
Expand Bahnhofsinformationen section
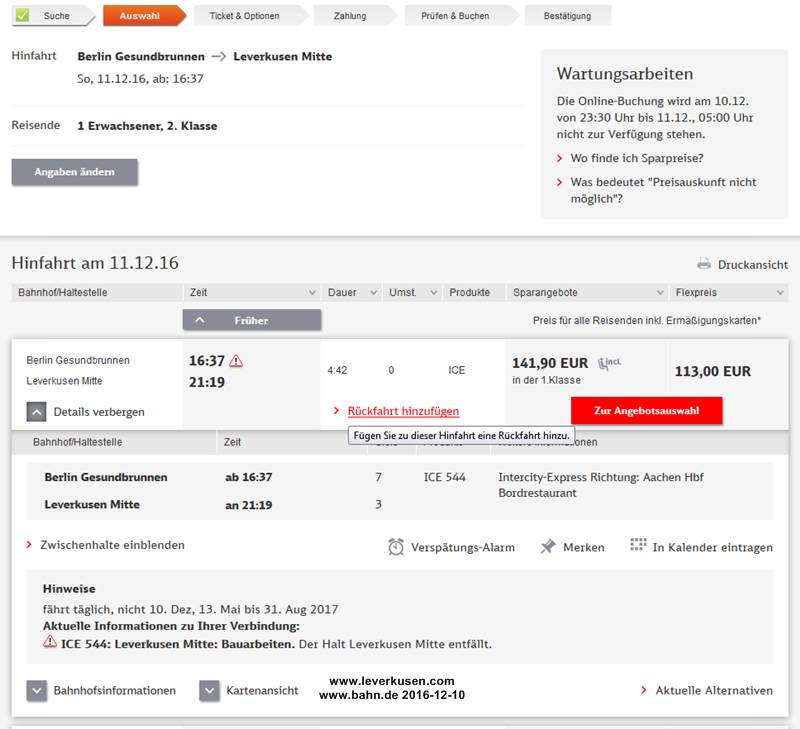(x=37, y=690)
